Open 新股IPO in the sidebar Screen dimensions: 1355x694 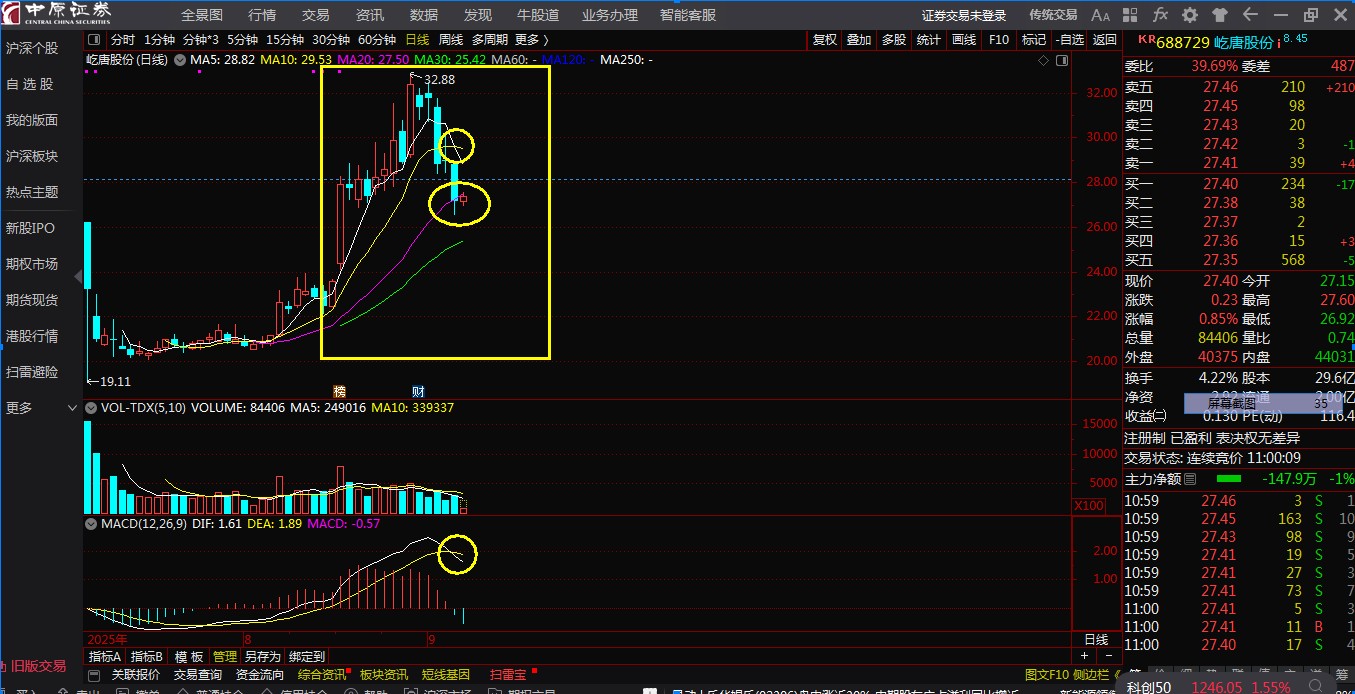tap(30, 228)
